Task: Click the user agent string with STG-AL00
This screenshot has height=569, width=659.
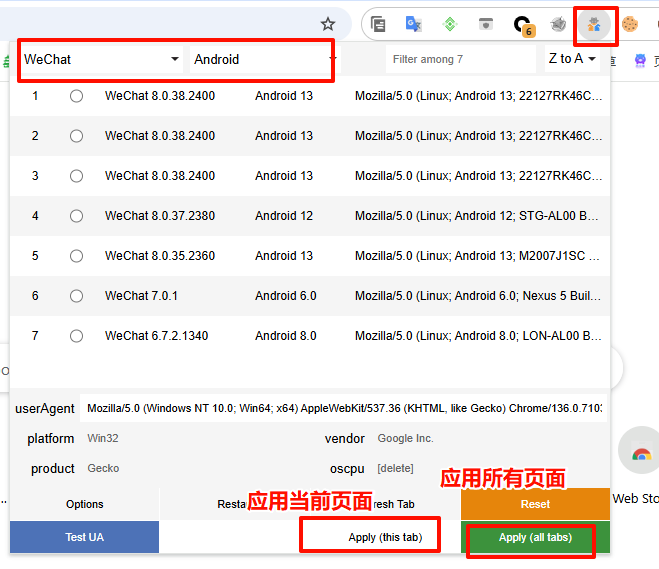Action: tap(476, 216)
